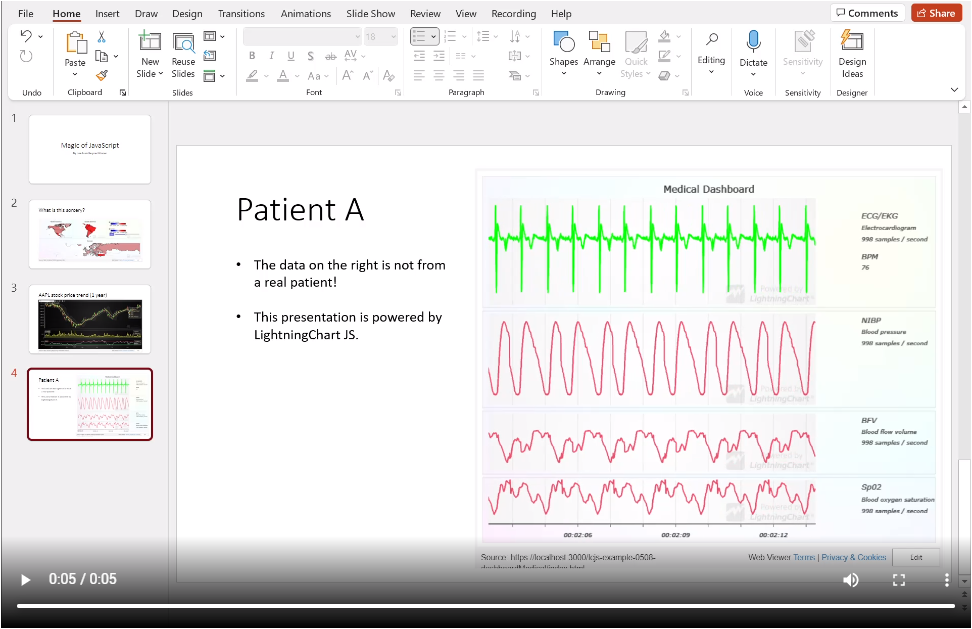Screen dimensions: 972x629
Task: Toggle Bold formatting
Action: [252, 56]
